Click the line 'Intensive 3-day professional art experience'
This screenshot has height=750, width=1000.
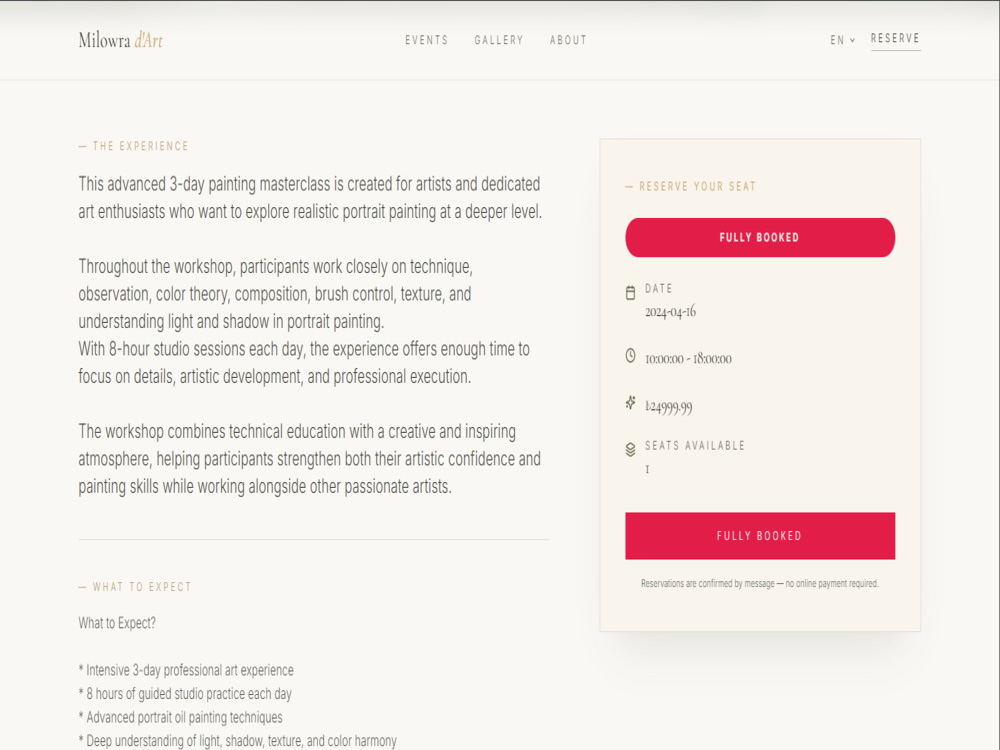[x=186, y=670]
